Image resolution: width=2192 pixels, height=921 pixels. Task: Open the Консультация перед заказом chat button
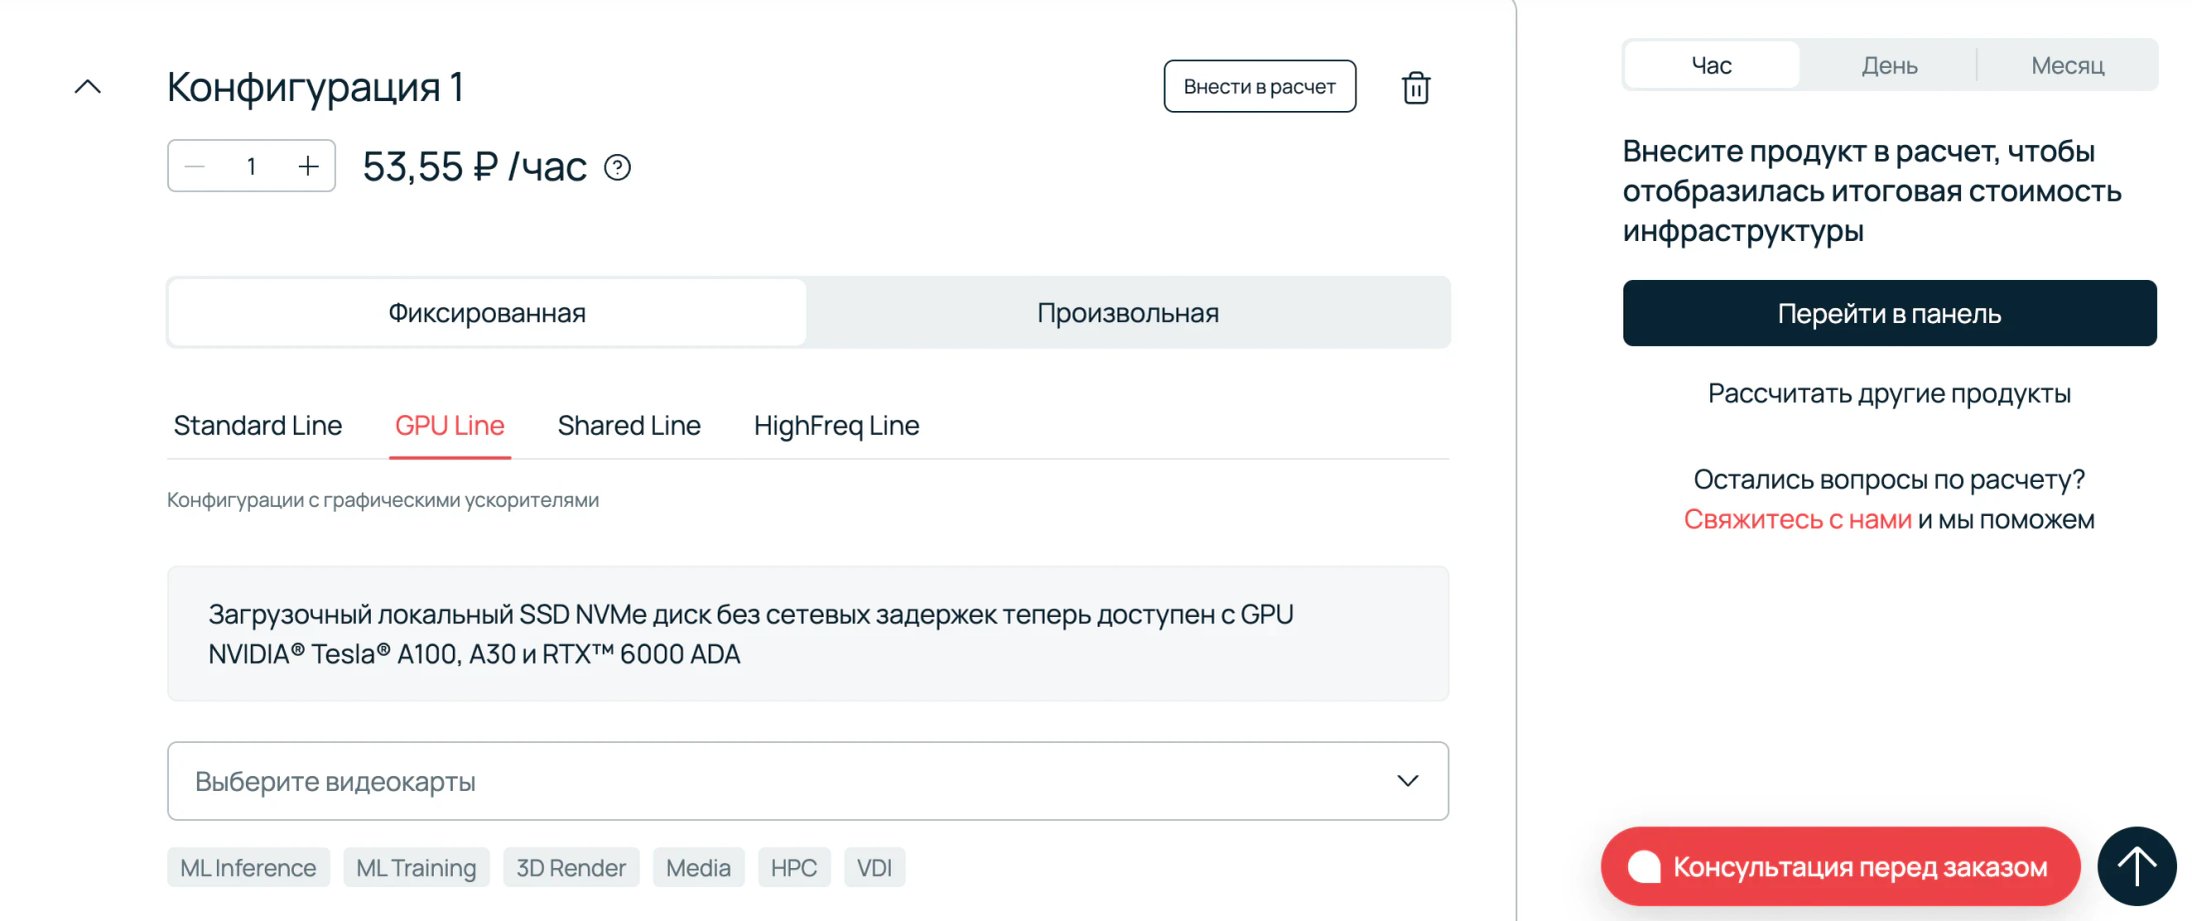tap(1840, 866)
